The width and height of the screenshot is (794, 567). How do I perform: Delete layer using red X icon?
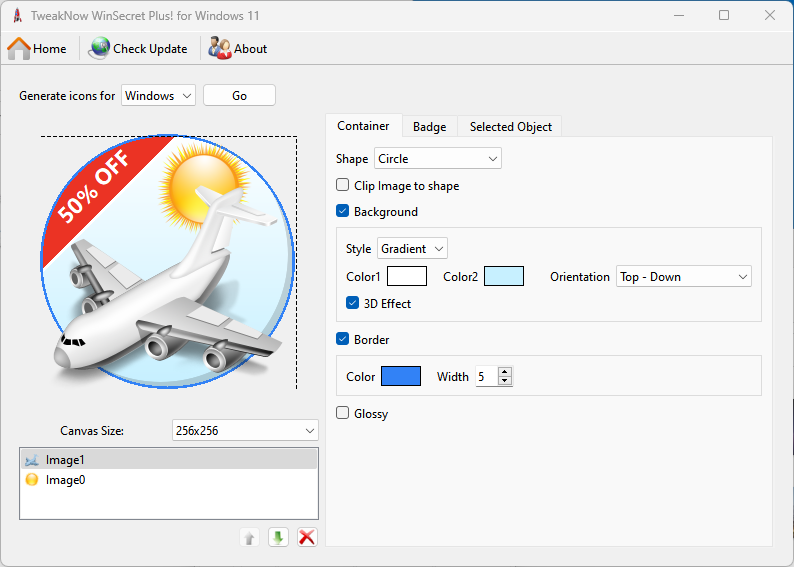point(307,537)
